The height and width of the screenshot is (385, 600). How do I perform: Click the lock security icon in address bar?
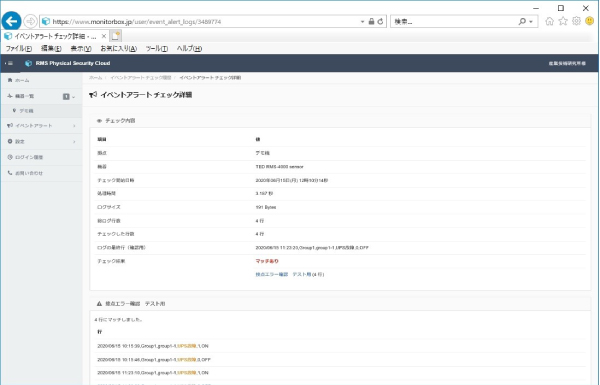(371, 21)
